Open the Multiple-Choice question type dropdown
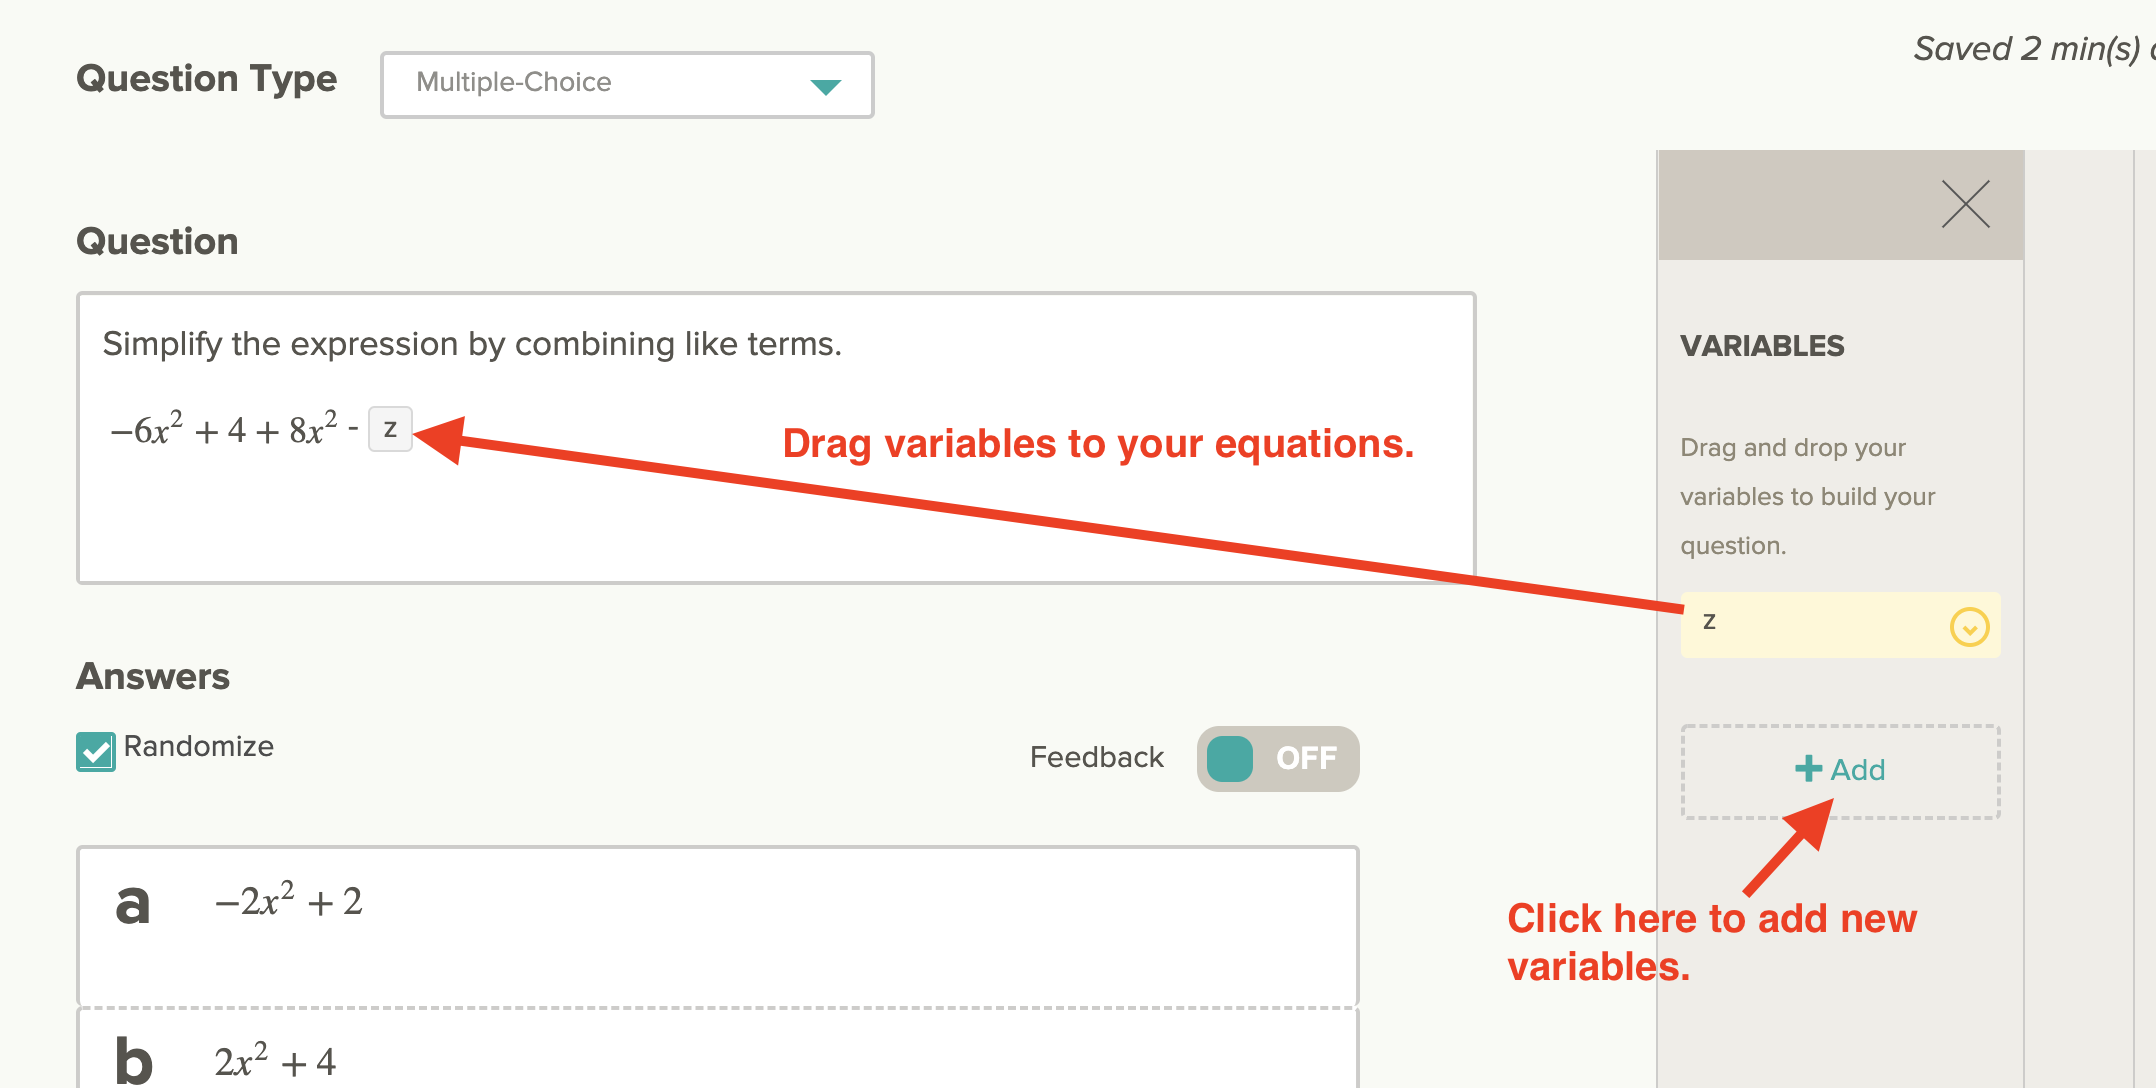This screenshot has height=1088, width=2156. (x=626, y=85)
